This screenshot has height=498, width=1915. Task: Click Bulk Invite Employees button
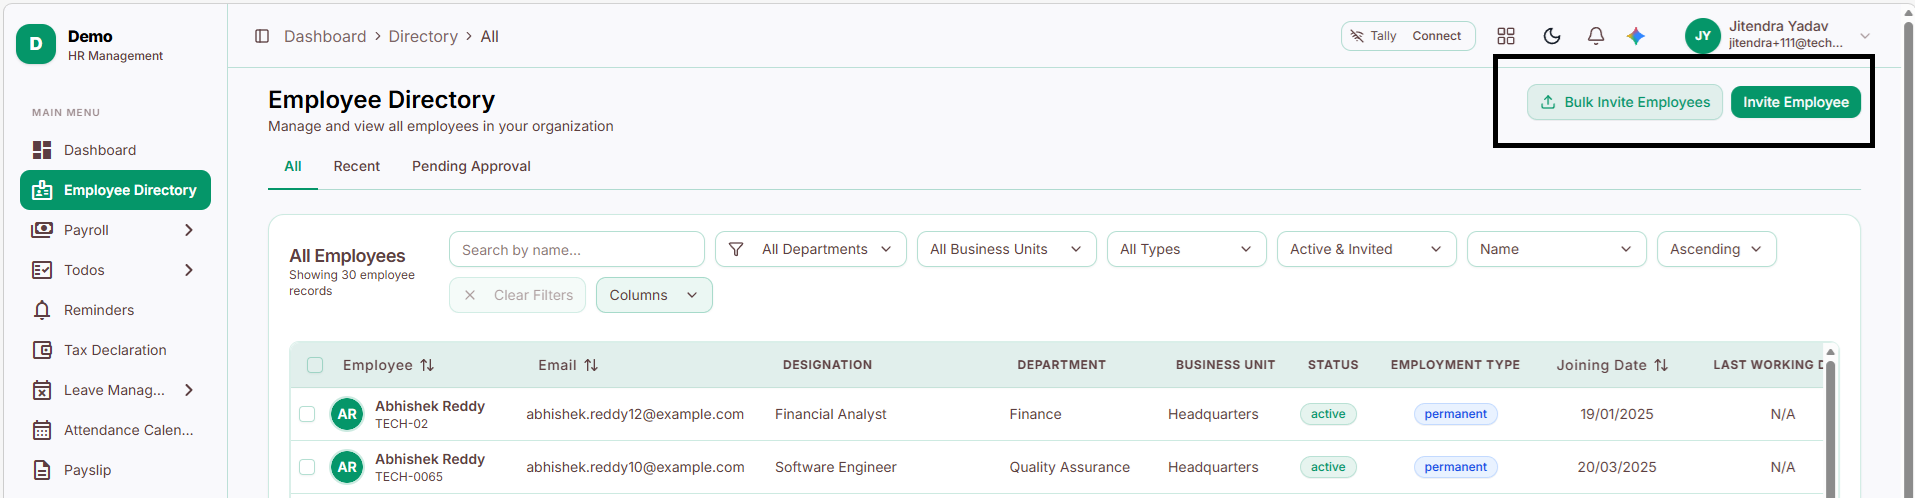point(1625,102)
